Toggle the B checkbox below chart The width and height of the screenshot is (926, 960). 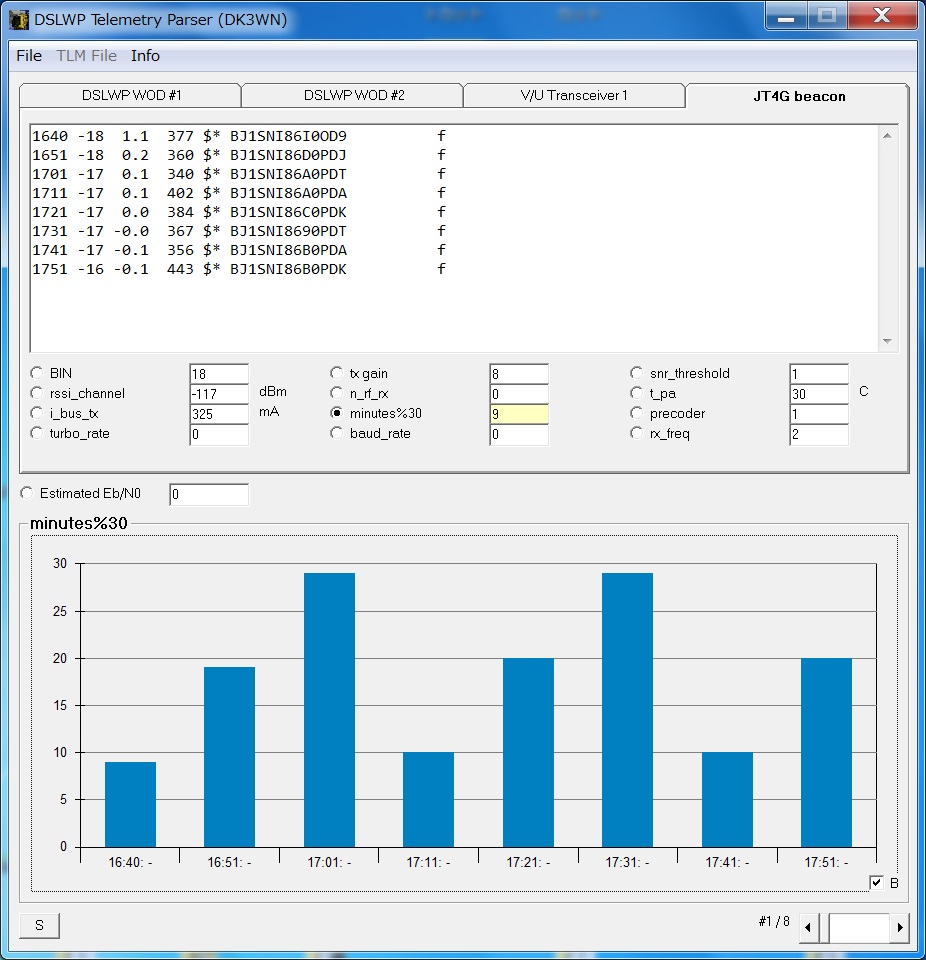[x=877, y=882]
